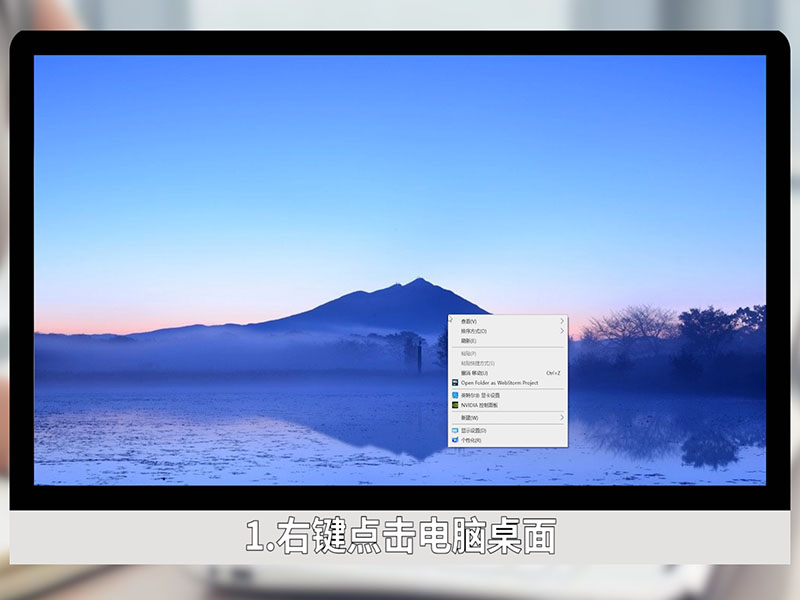The height and width of the screenshot is (600, 800).
Task: Click the 显示设置 monitor icon
Action: [455, 431]
